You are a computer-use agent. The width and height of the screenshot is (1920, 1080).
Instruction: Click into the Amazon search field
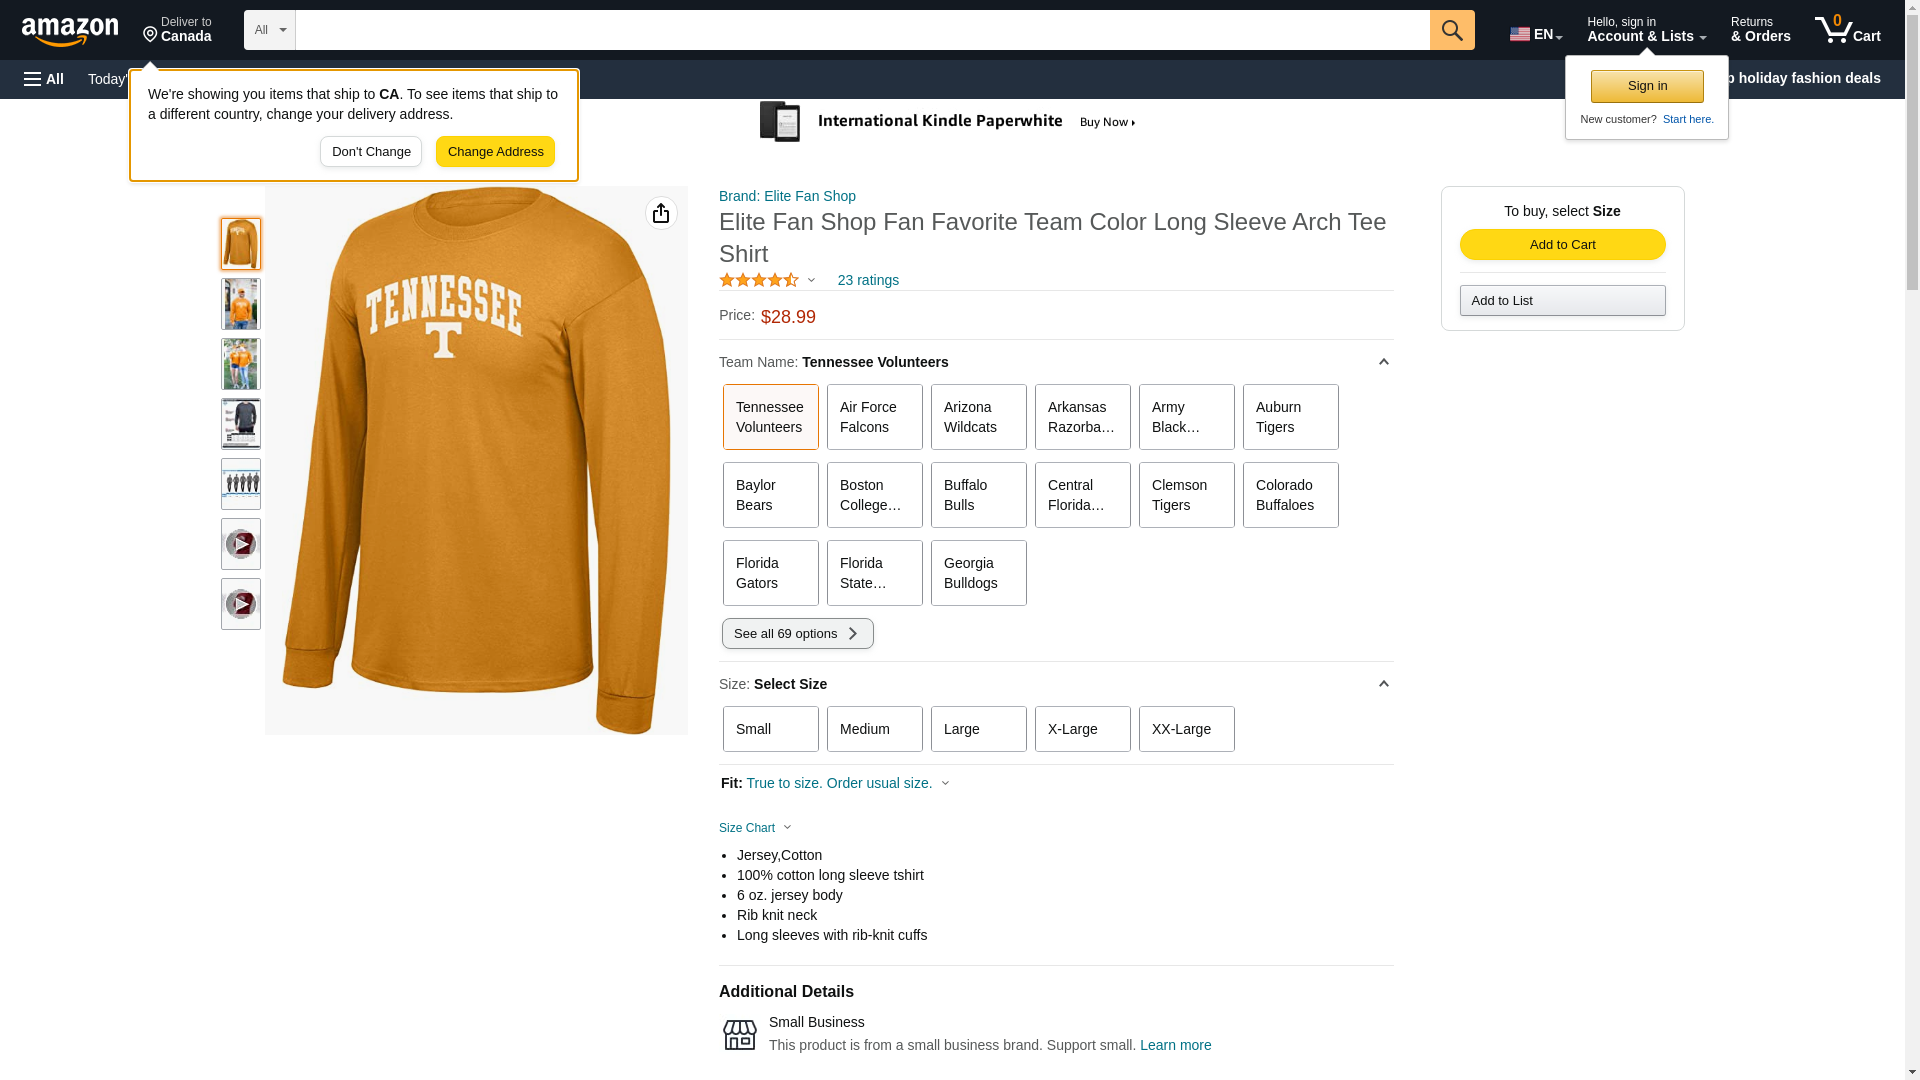click(862, 30)
